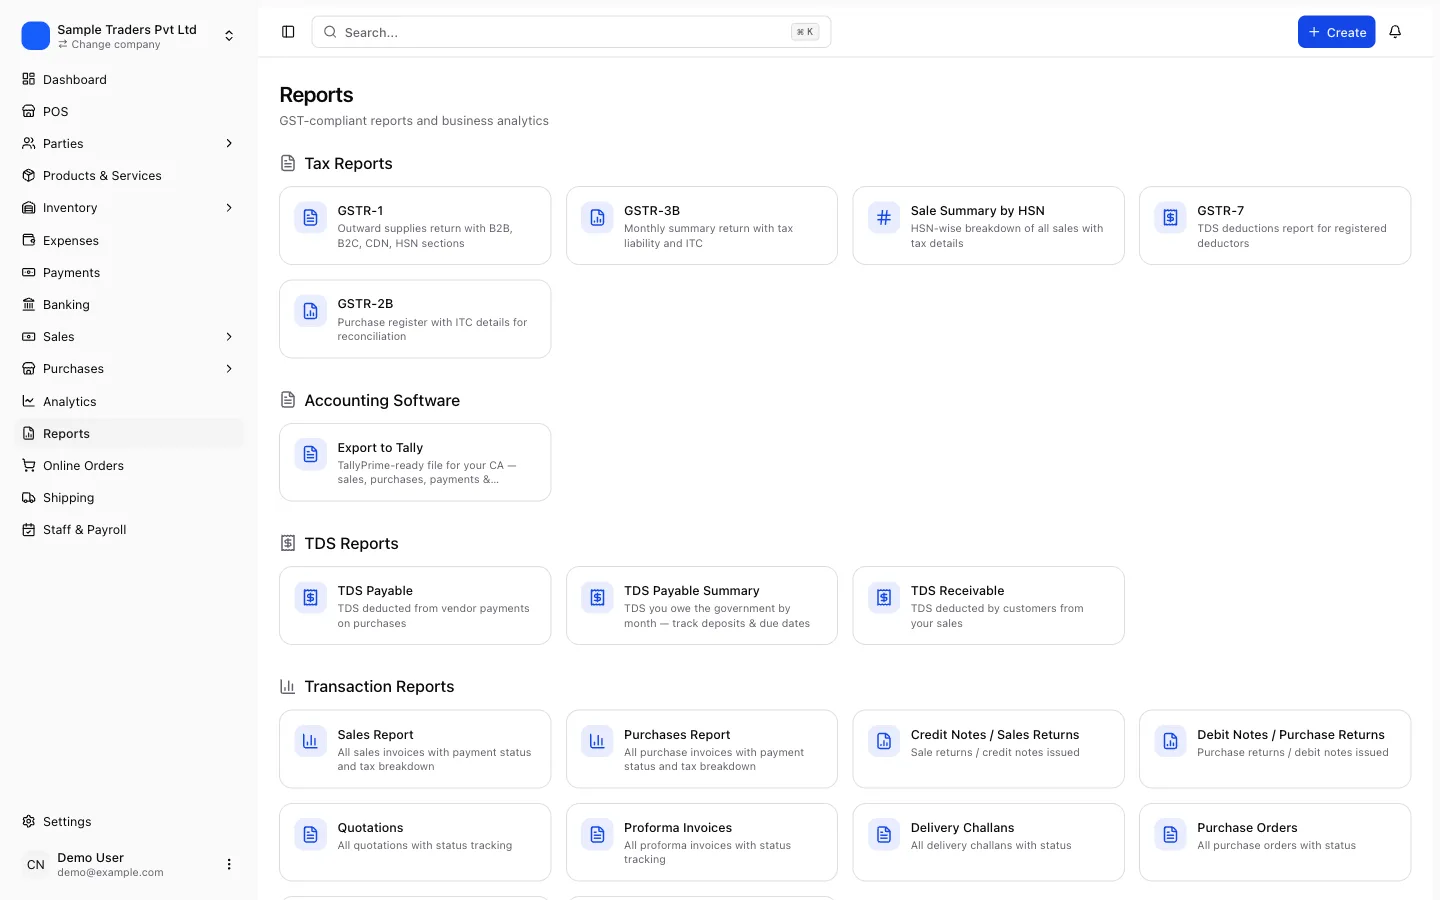Toggle the sidebar panel icon

tap(288, 32)
